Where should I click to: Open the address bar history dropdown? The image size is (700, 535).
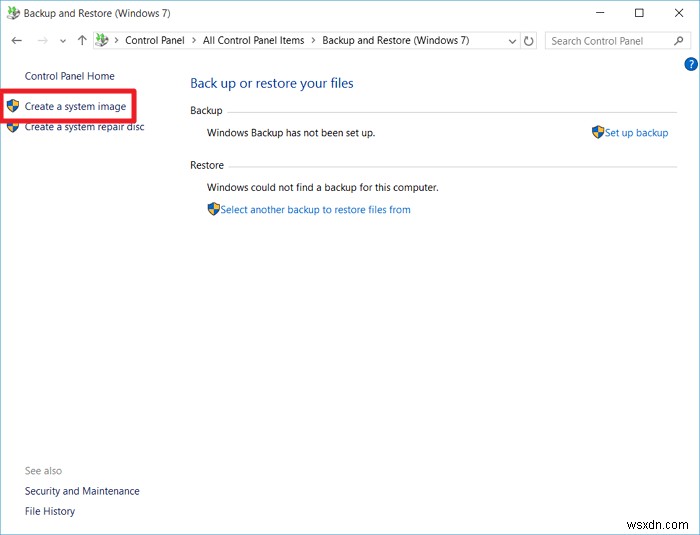(x=512, y=41)
